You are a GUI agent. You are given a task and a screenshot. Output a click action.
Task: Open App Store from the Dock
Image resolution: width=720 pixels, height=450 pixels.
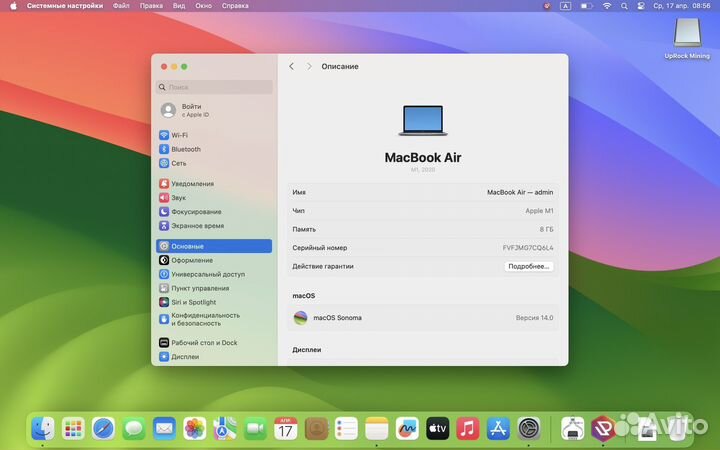tap(498, 428)
